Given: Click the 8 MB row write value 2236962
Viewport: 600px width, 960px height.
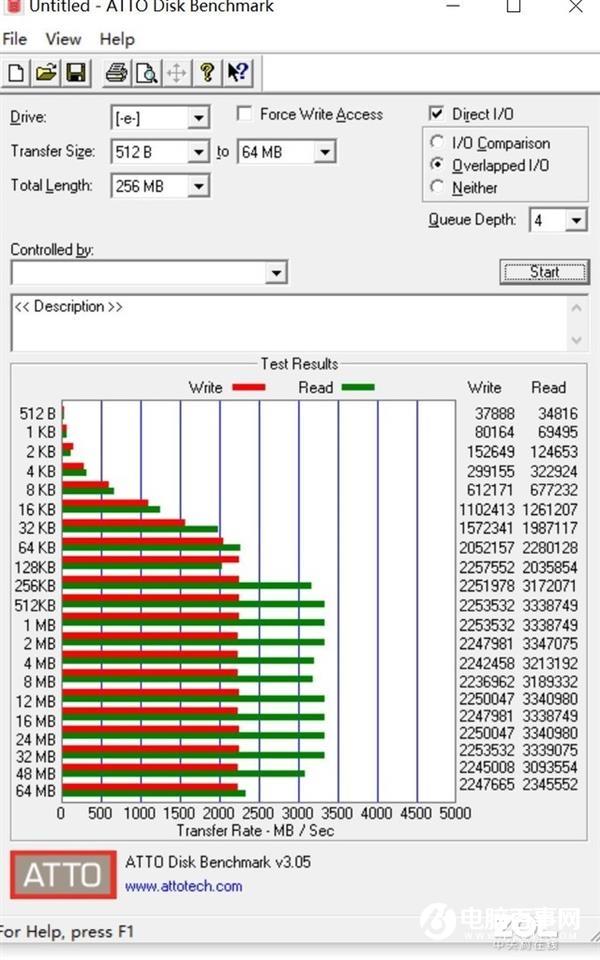Looking at the screenshot, I should (487, 681).
